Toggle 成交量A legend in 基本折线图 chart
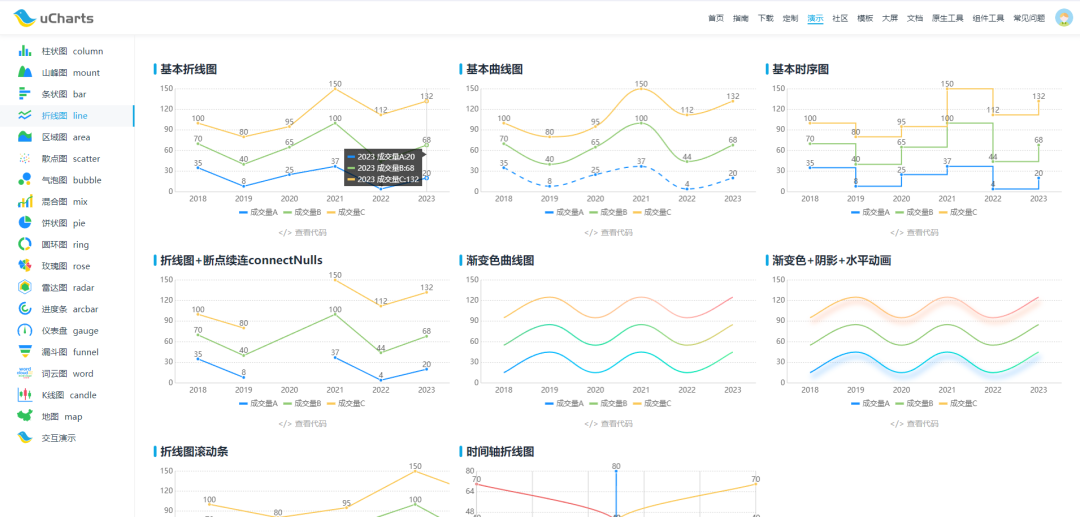Screen dimensions: 1080x517 (x=263, y=212)
